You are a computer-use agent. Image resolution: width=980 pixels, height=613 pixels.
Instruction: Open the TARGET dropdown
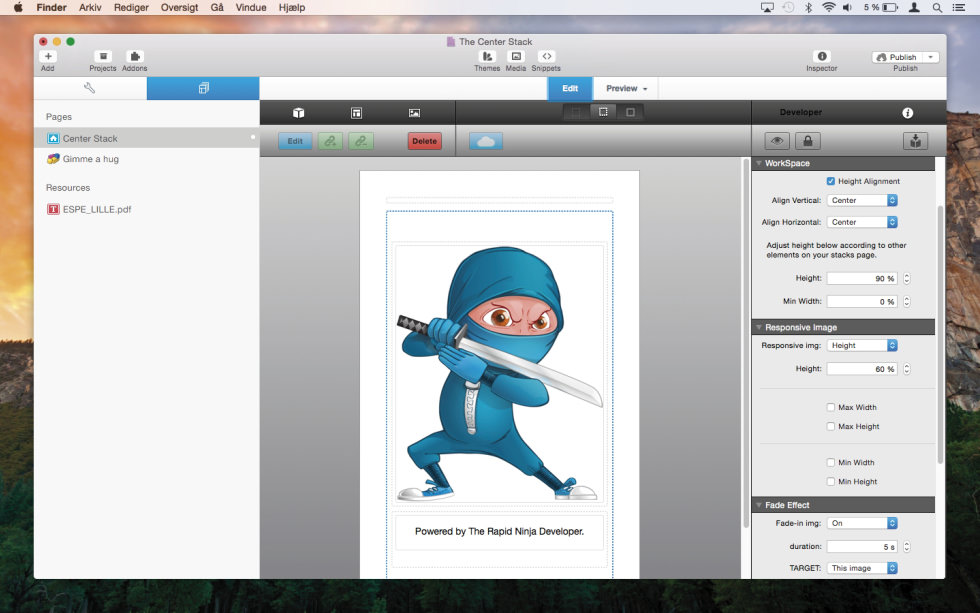[x=862, y=568]
